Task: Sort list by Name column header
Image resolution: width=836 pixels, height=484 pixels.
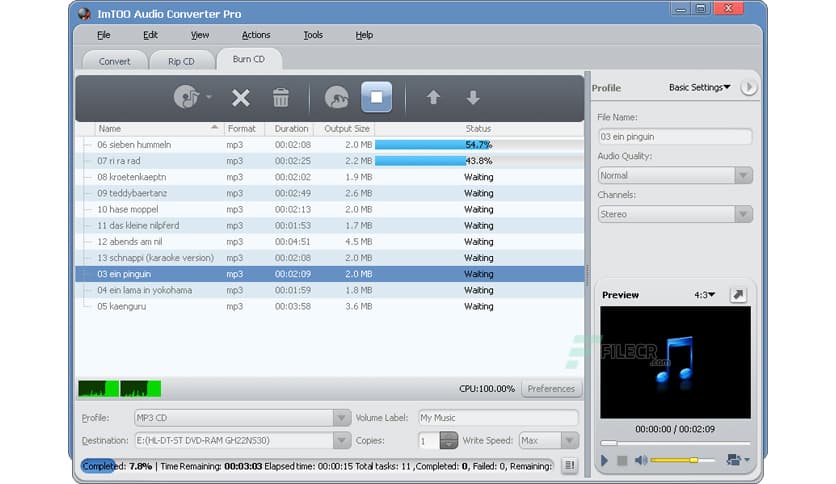Action: tap(159, 128)
